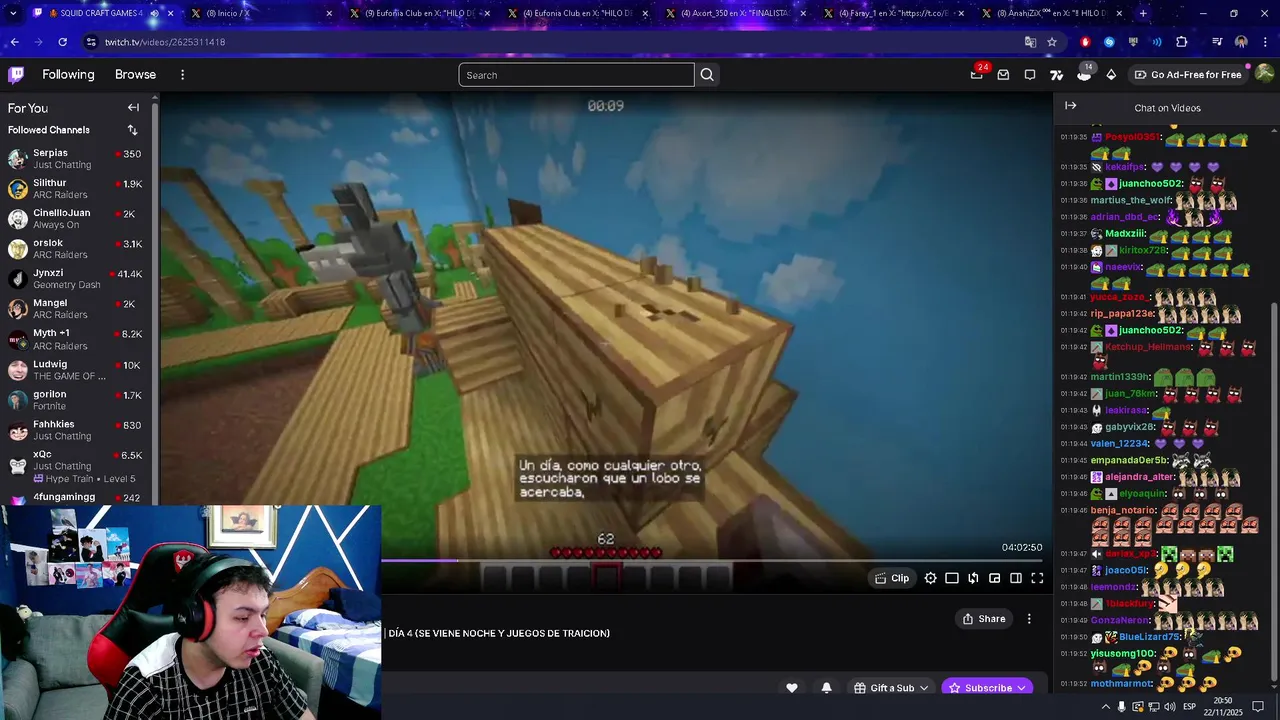The height and width of the screenshot is (720, 1280).
Task: Switch to AnahiZiX en X tab
Action: tap(1052, 13)
